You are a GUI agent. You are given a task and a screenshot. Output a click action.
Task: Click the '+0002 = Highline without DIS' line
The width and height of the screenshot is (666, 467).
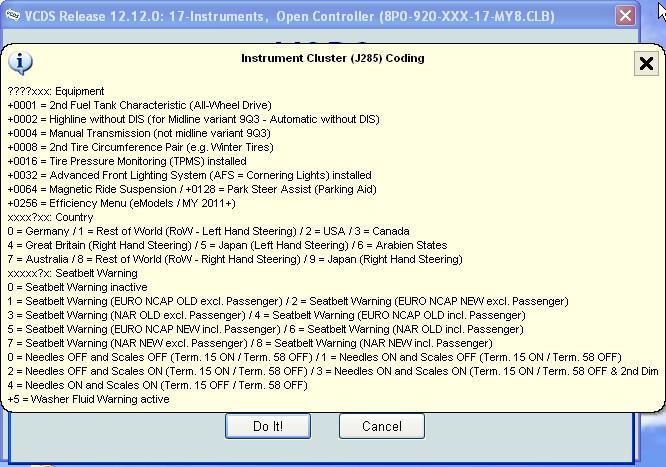(193, 119)
